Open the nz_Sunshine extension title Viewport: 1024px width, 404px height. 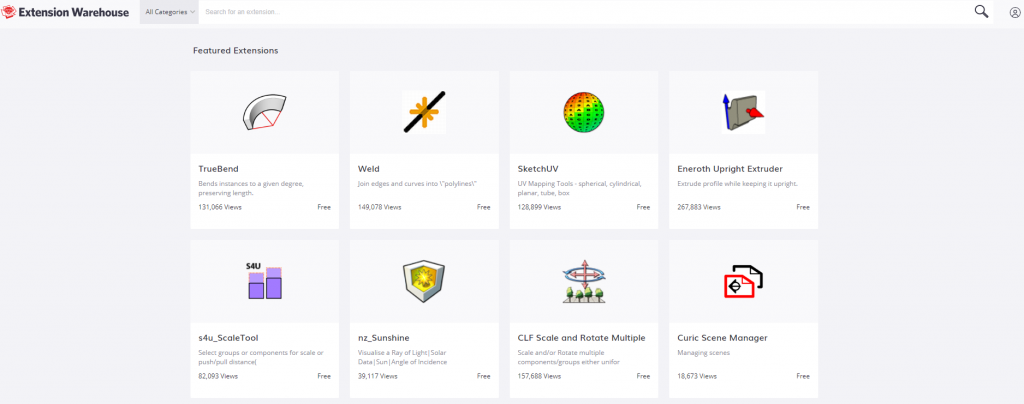(383, 337)
